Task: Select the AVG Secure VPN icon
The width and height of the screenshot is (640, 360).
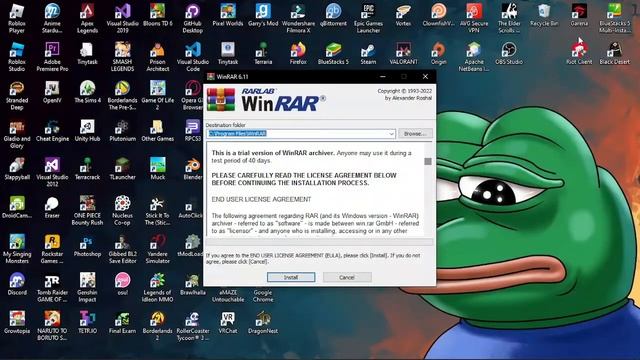Action: [x=474, y=18]
